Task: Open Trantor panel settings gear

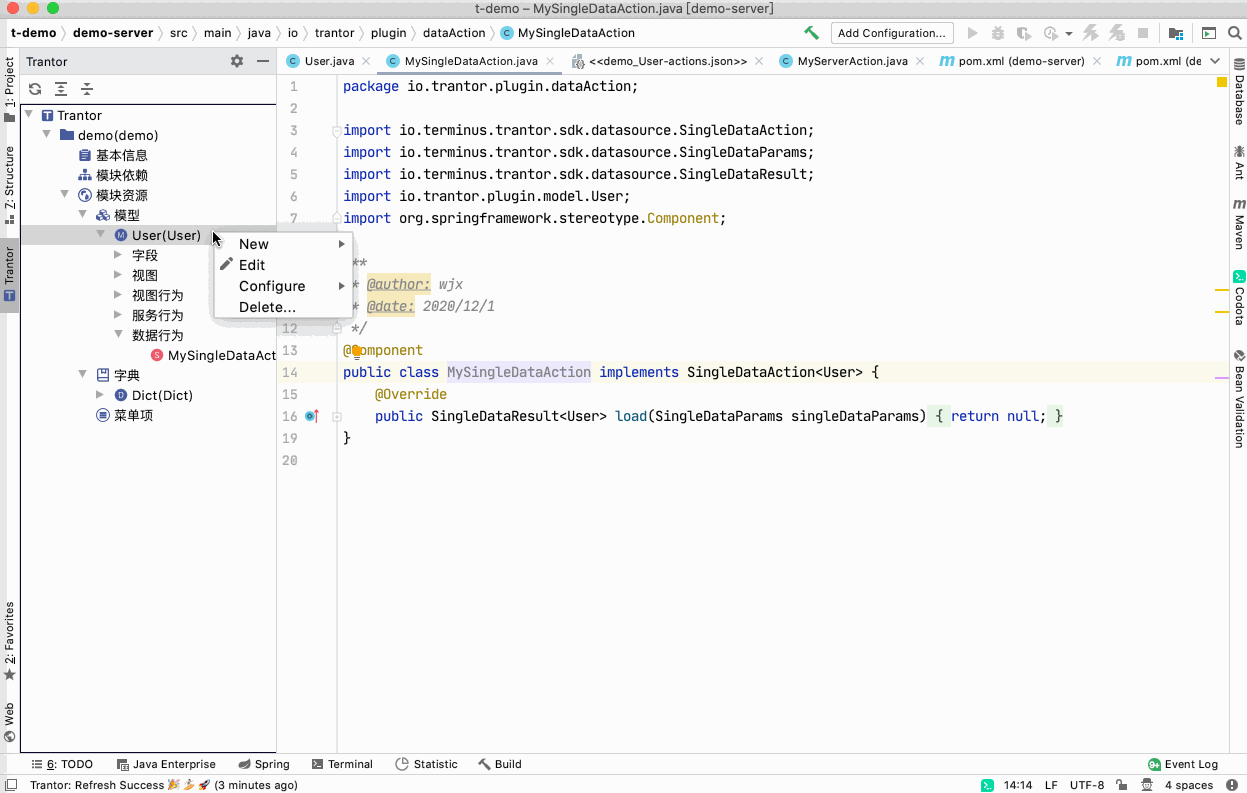Action: (x=237, y=61)
